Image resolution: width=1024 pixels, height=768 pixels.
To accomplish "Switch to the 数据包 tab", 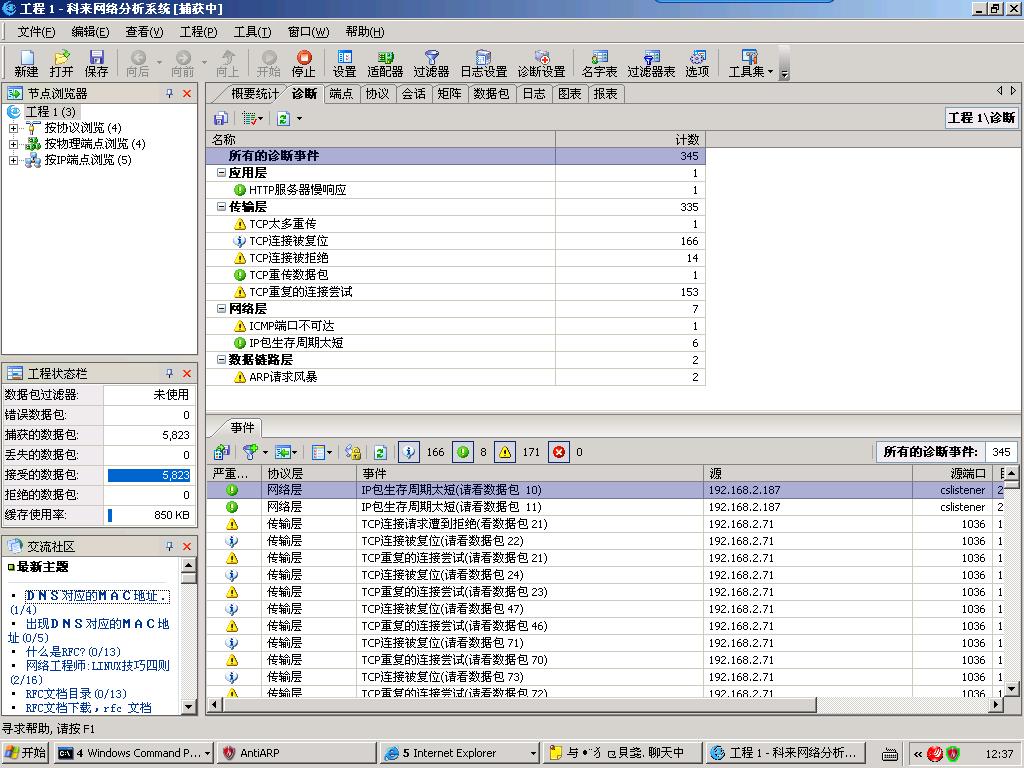I will coord(491,94).
